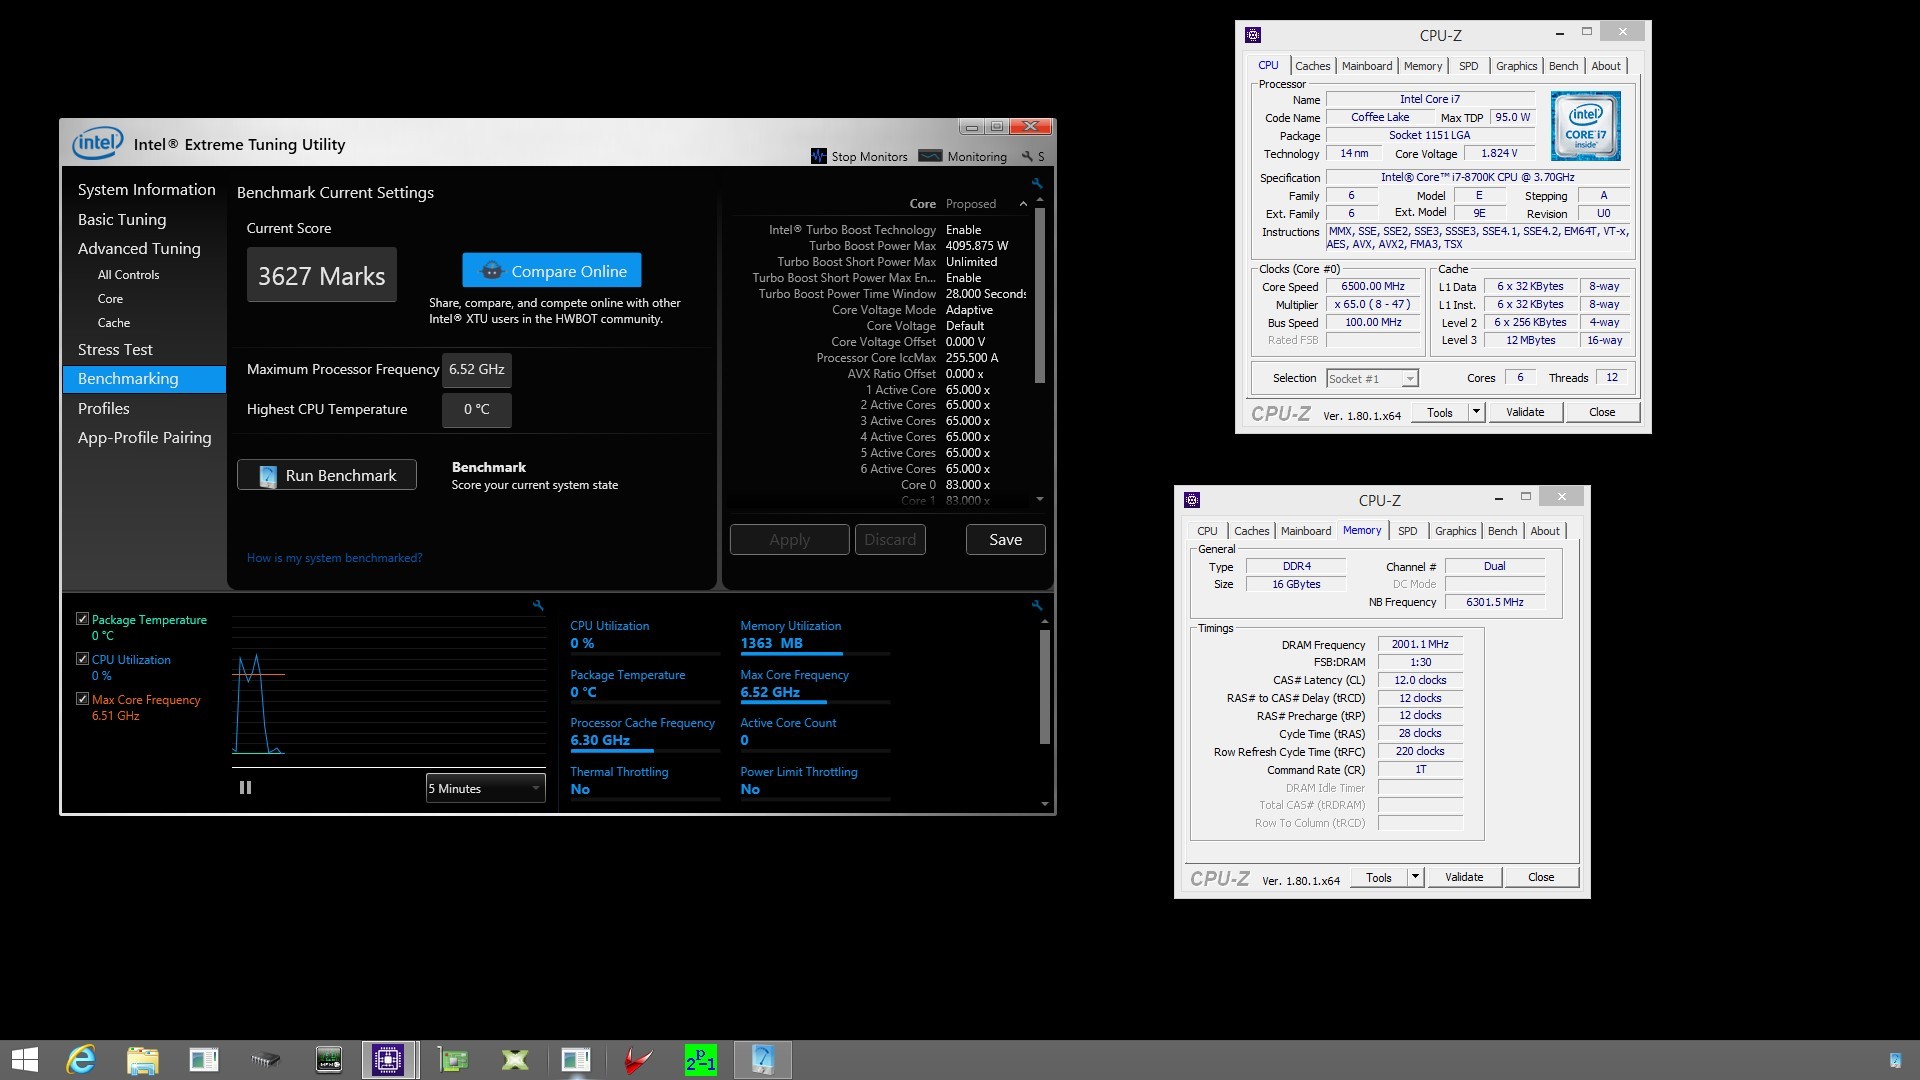Click the wrench icon above the monitoring graph
The width and height of the screenshot is (1920, 1080).
pyautogui.click(x=538, y=605)
